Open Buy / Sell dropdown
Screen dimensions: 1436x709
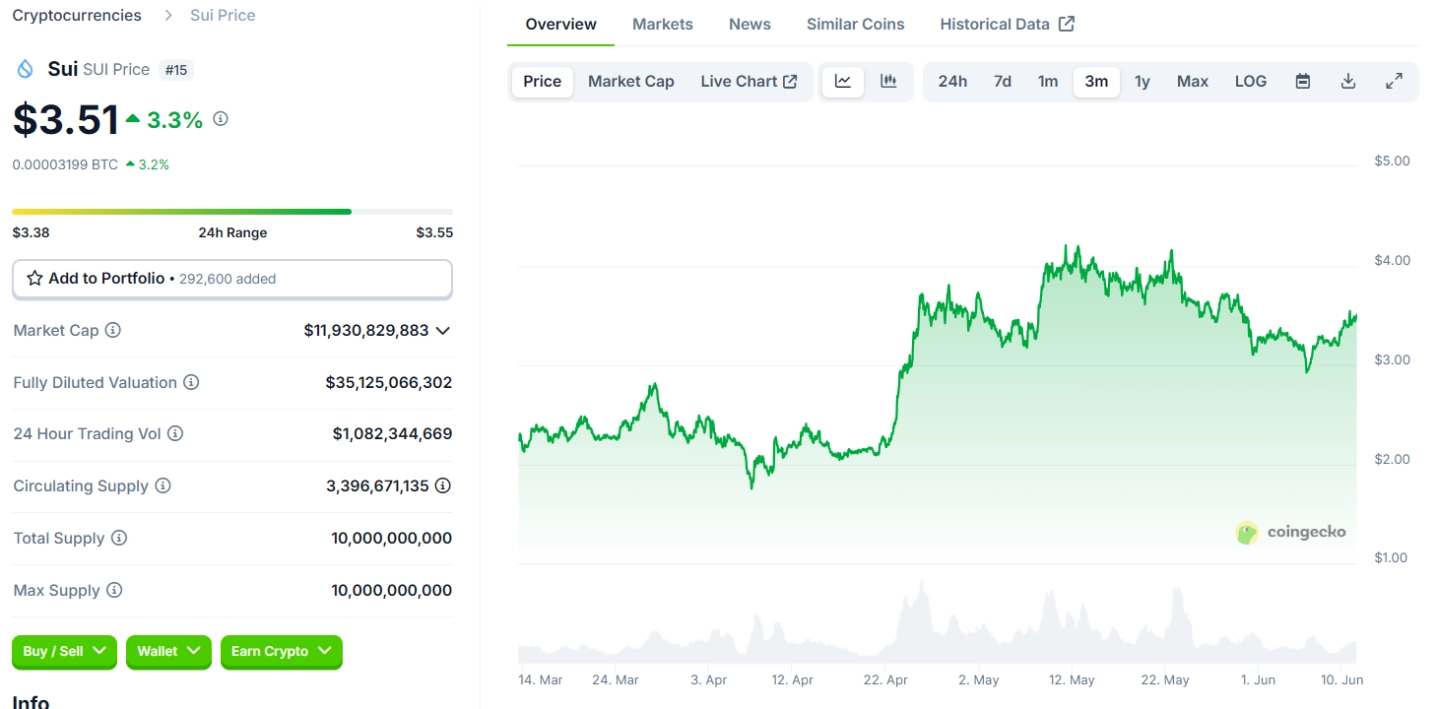pyautogui.click(x=65, y=651)
